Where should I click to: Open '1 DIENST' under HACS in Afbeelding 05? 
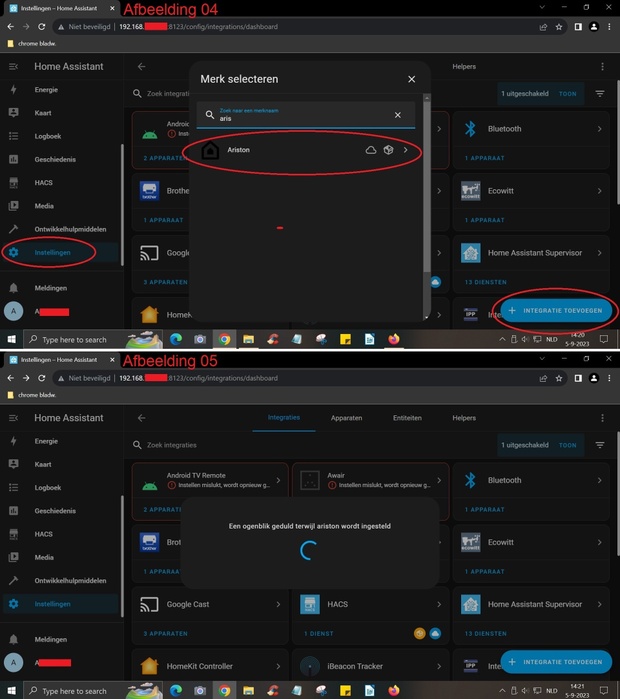(319, 633)
